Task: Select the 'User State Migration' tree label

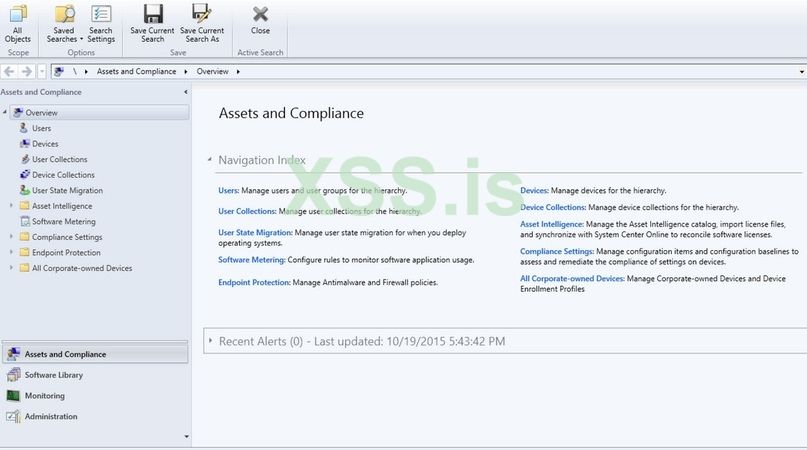Action: click(x=67, y=190)
